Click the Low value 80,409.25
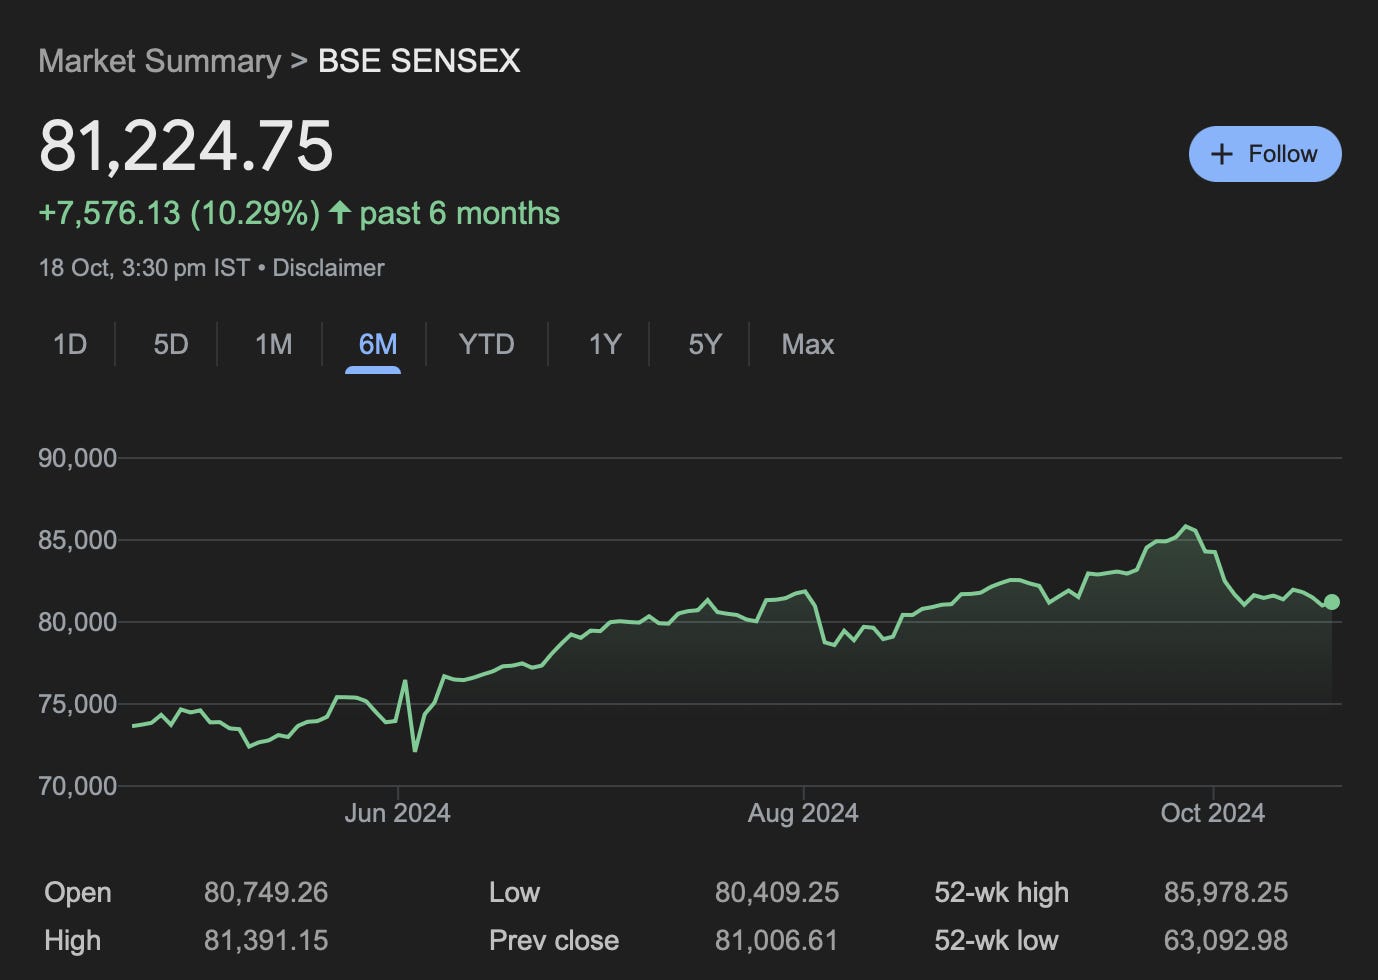This screenshot has height=980, width=1378. (777, 892)
